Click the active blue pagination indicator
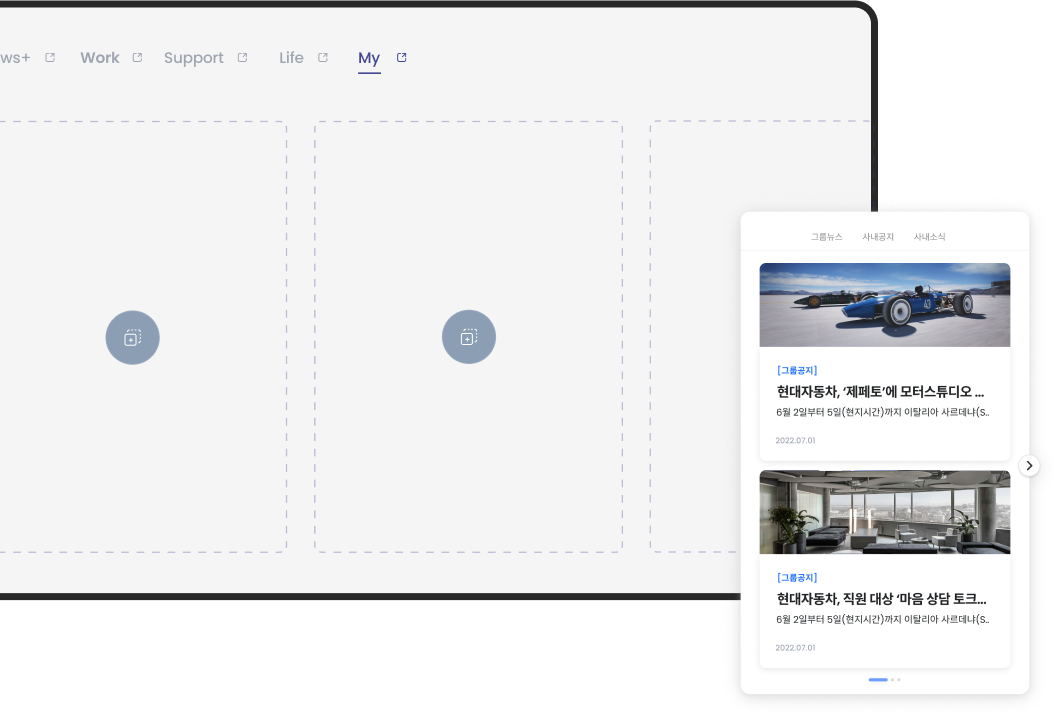 [x=878, y=680]
